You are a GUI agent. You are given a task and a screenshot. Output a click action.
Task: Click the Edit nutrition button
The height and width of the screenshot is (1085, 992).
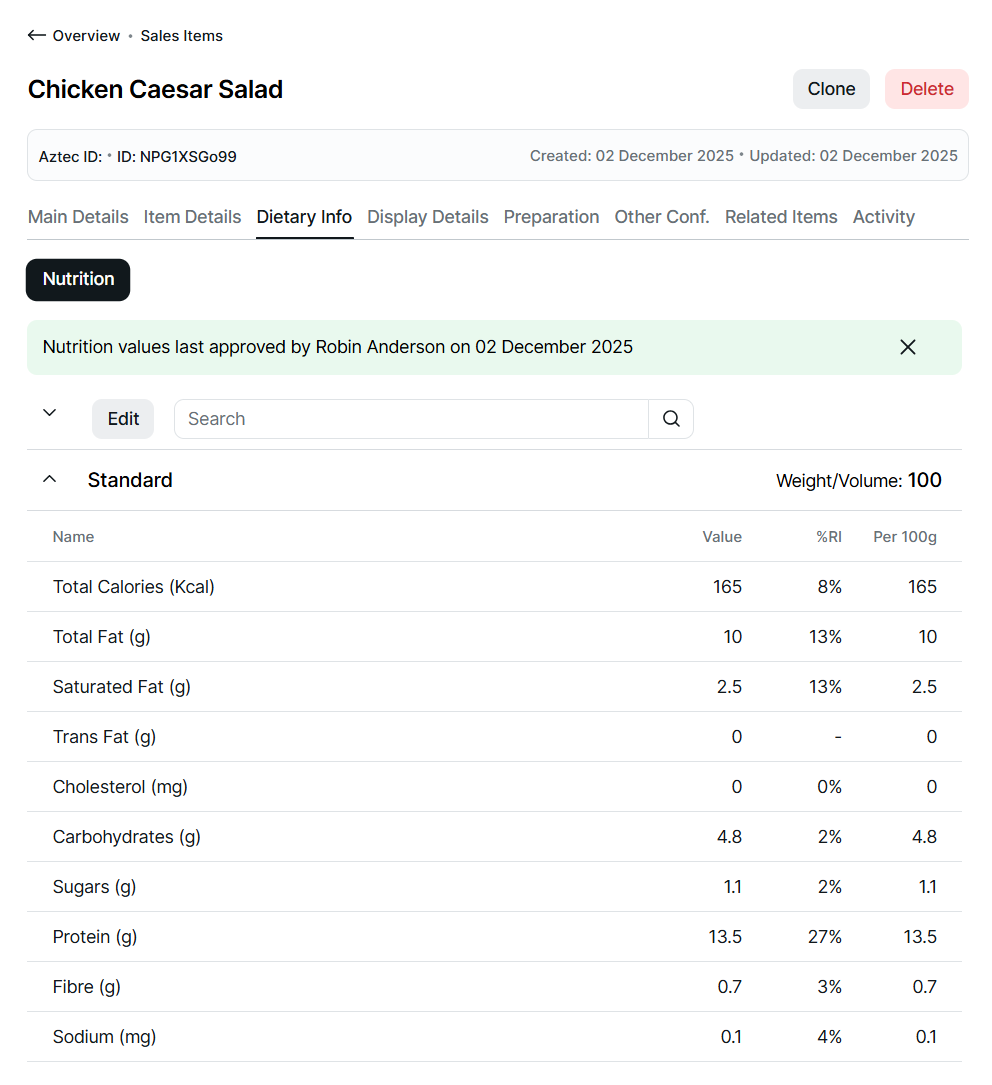(x=123, y=419)
